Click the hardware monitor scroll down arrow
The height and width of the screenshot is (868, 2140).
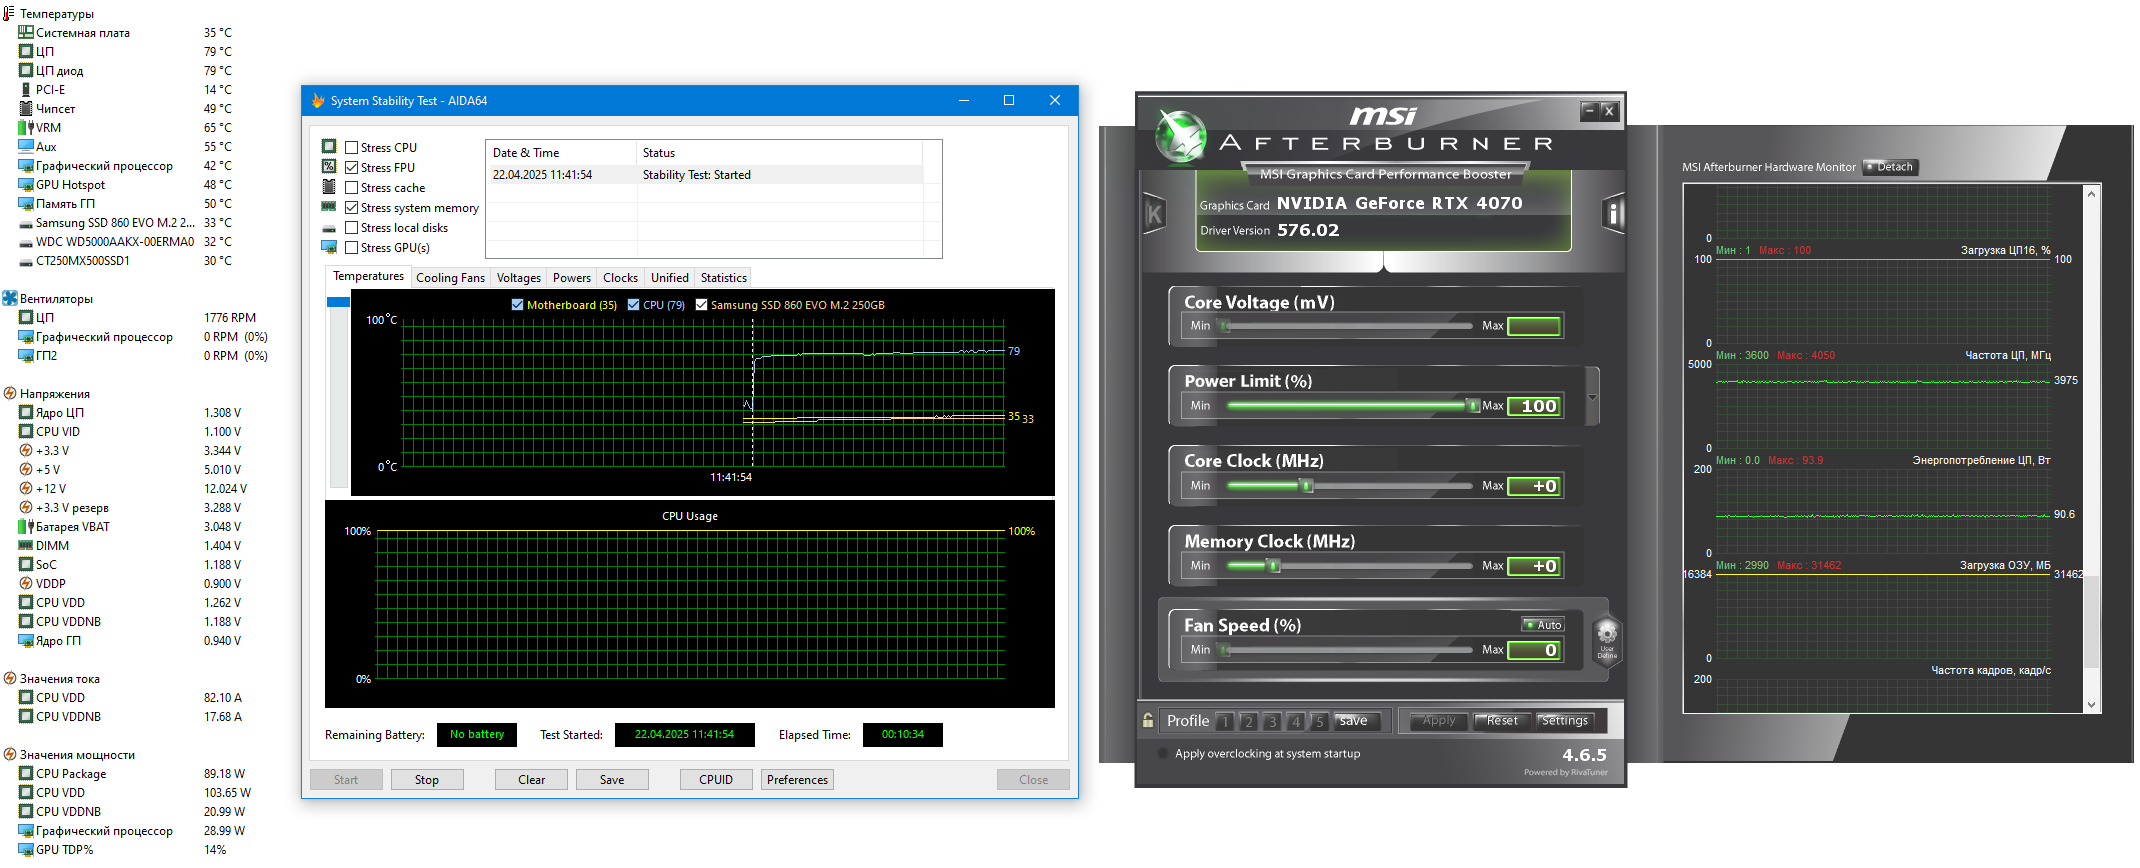tap(2091, 704)
